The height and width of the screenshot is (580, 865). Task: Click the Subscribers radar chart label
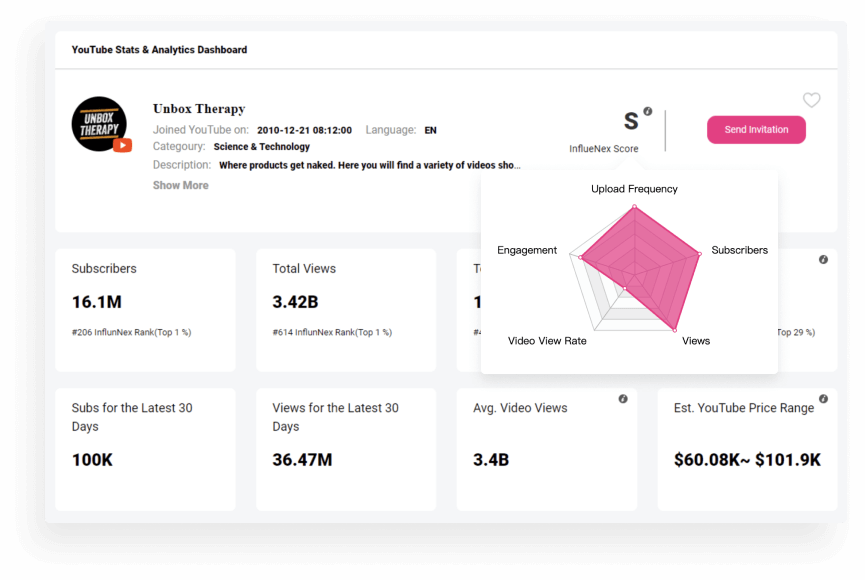point(739,250)
